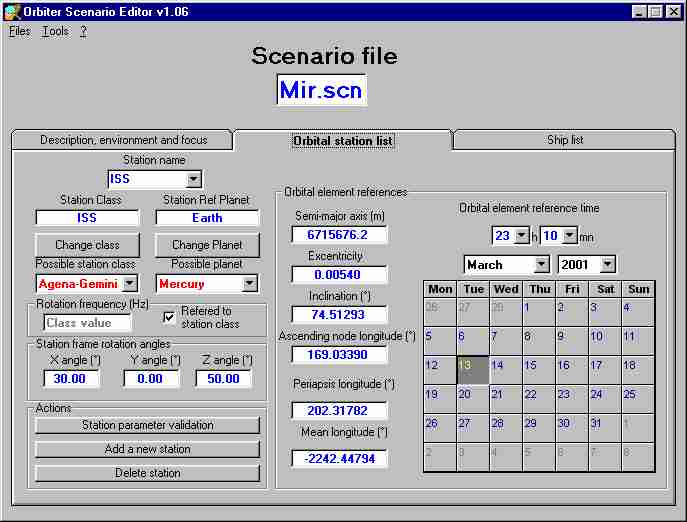Open the Tools menu

(55, 32)
